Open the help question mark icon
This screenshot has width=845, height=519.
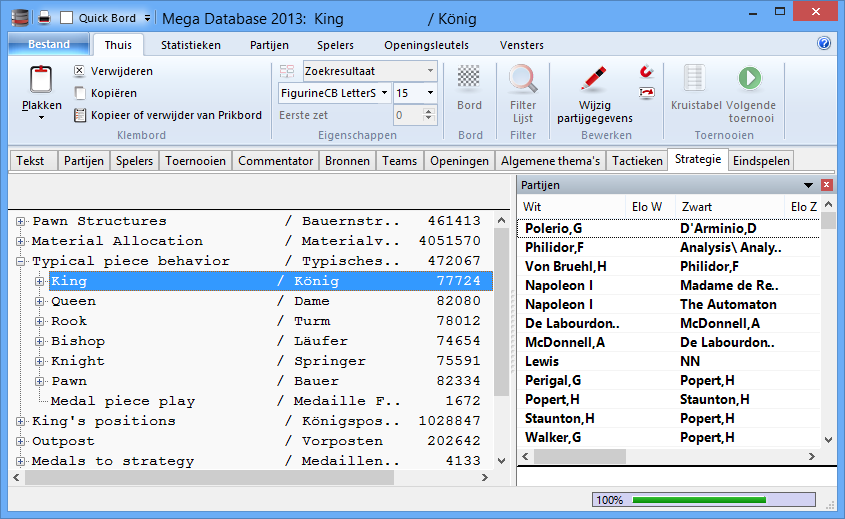point(824,44)
